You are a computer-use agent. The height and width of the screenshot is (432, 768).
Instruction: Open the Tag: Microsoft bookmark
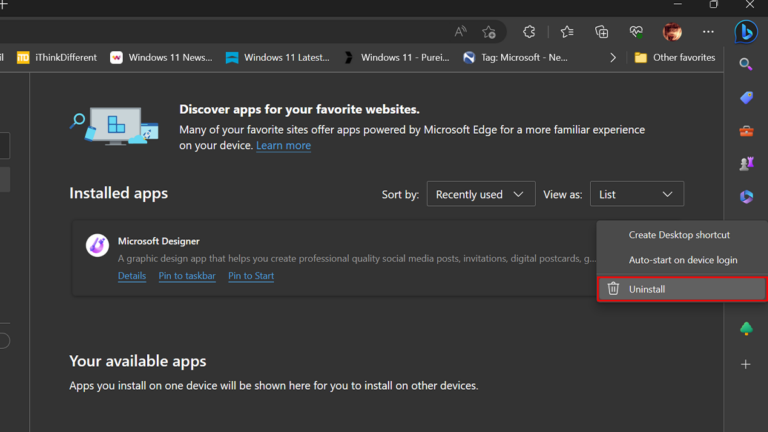[515, 58]
